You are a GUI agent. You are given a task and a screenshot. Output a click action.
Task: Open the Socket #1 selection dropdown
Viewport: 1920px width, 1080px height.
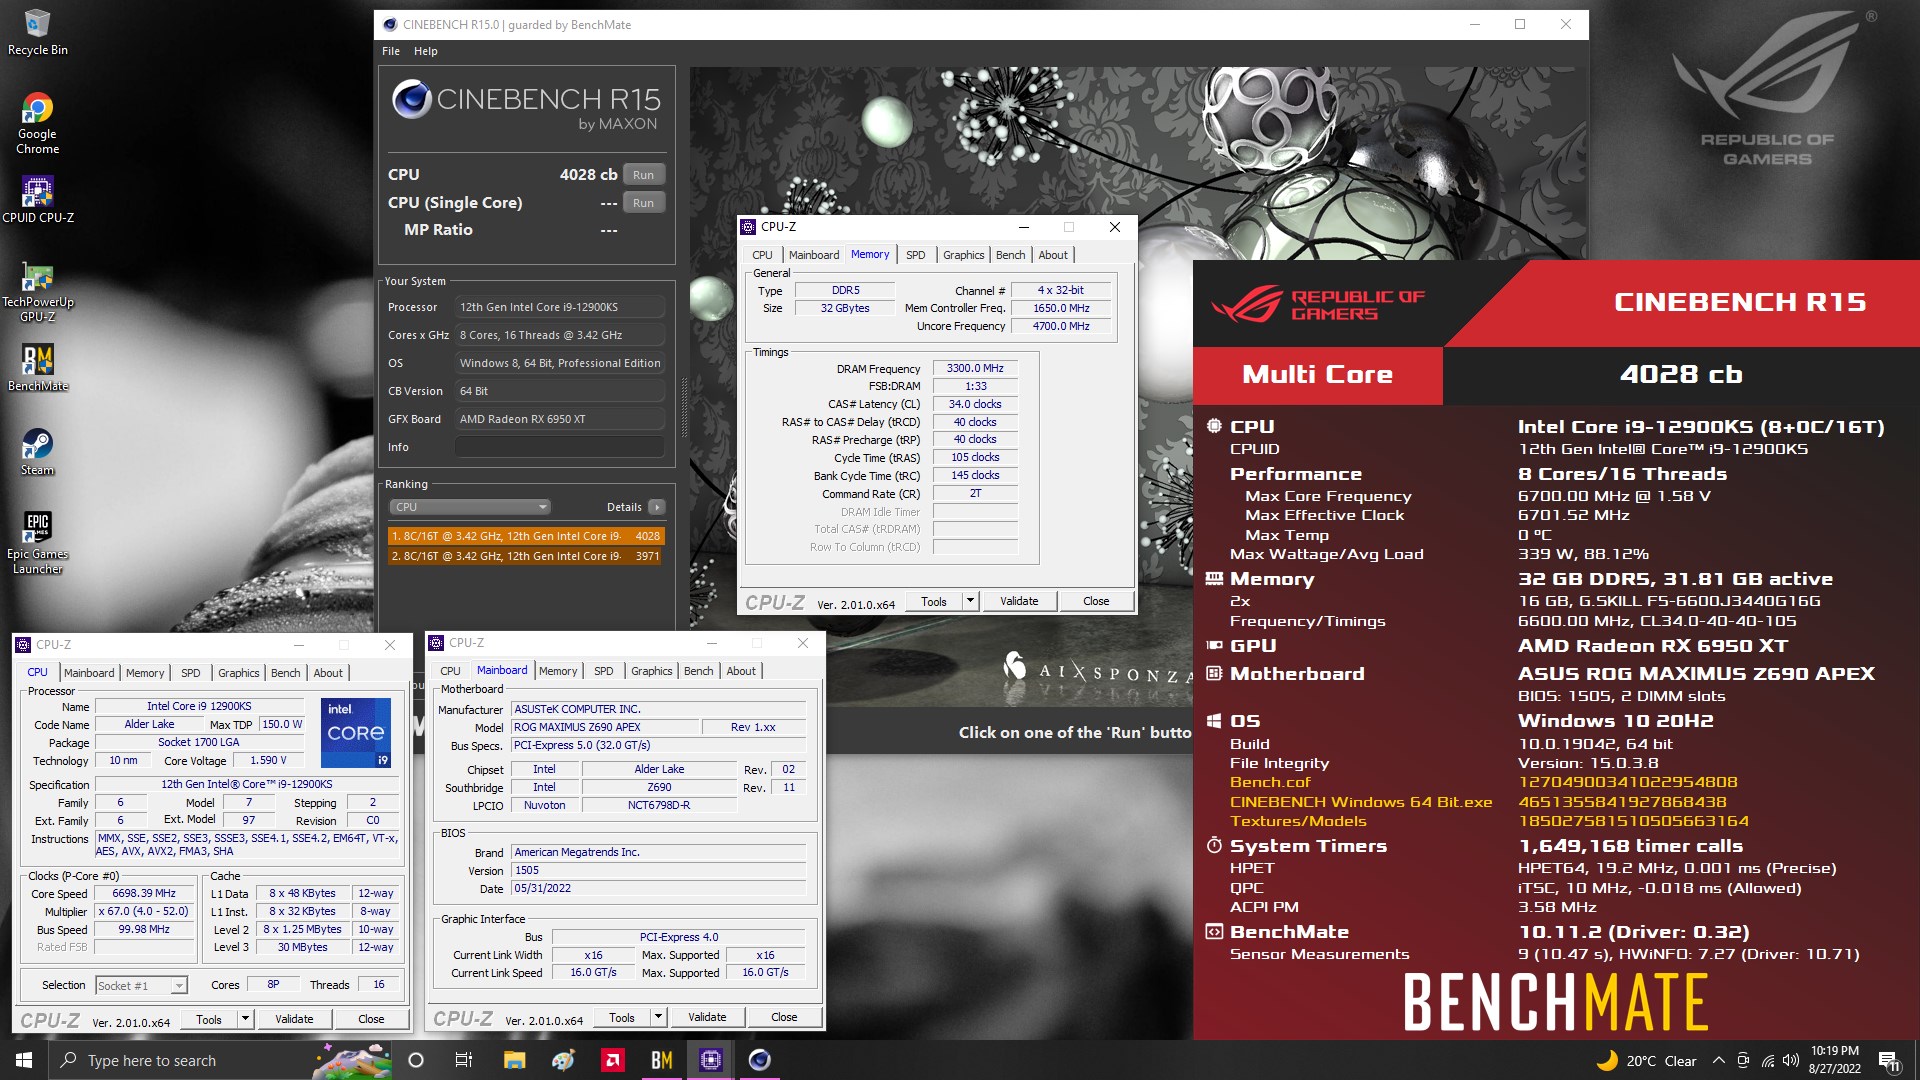pos(141,985)
